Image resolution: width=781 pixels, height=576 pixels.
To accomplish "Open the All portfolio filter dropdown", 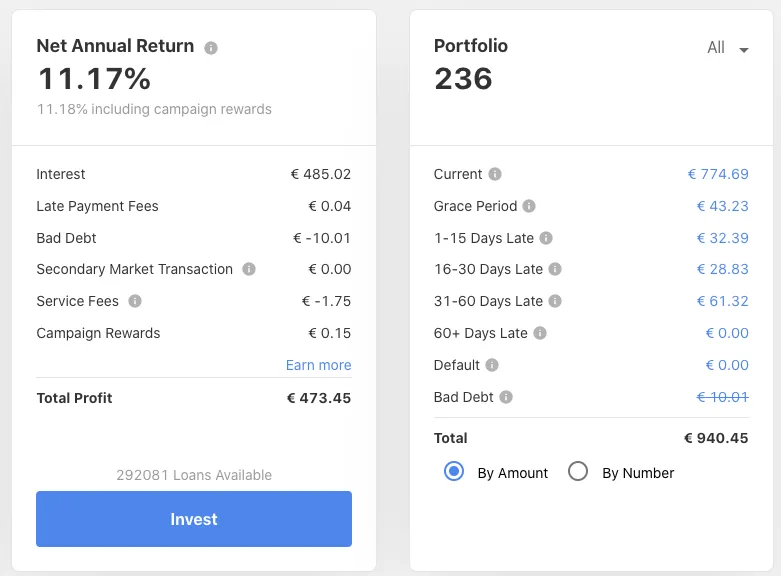I will 728,48.
